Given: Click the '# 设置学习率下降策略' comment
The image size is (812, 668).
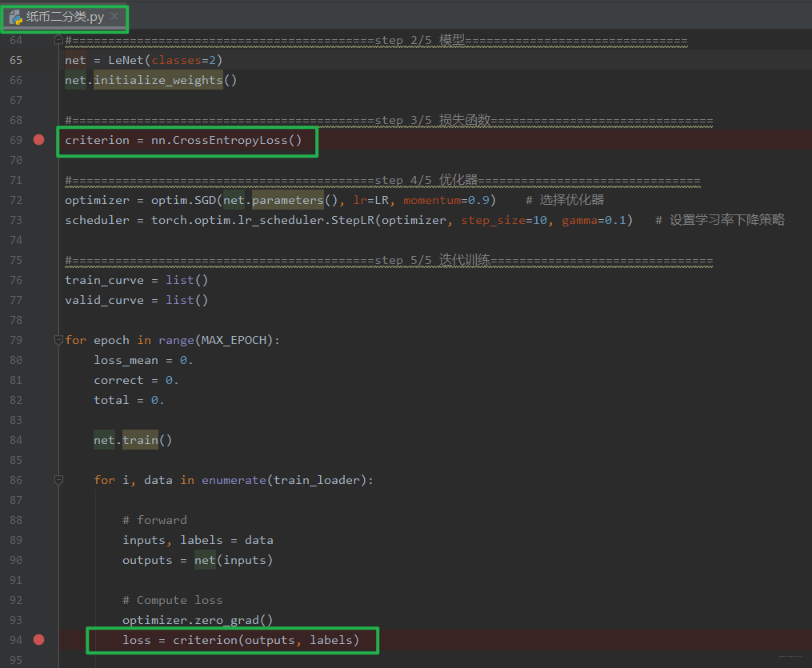Looking at the screenshot, I should [720, 221].
